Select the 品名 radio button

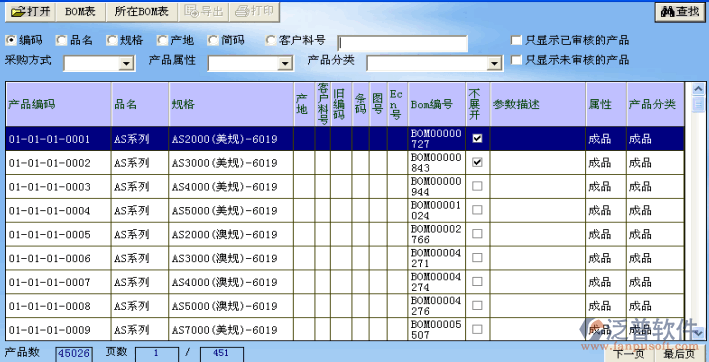pyautogui.click(x=61, y=40)
